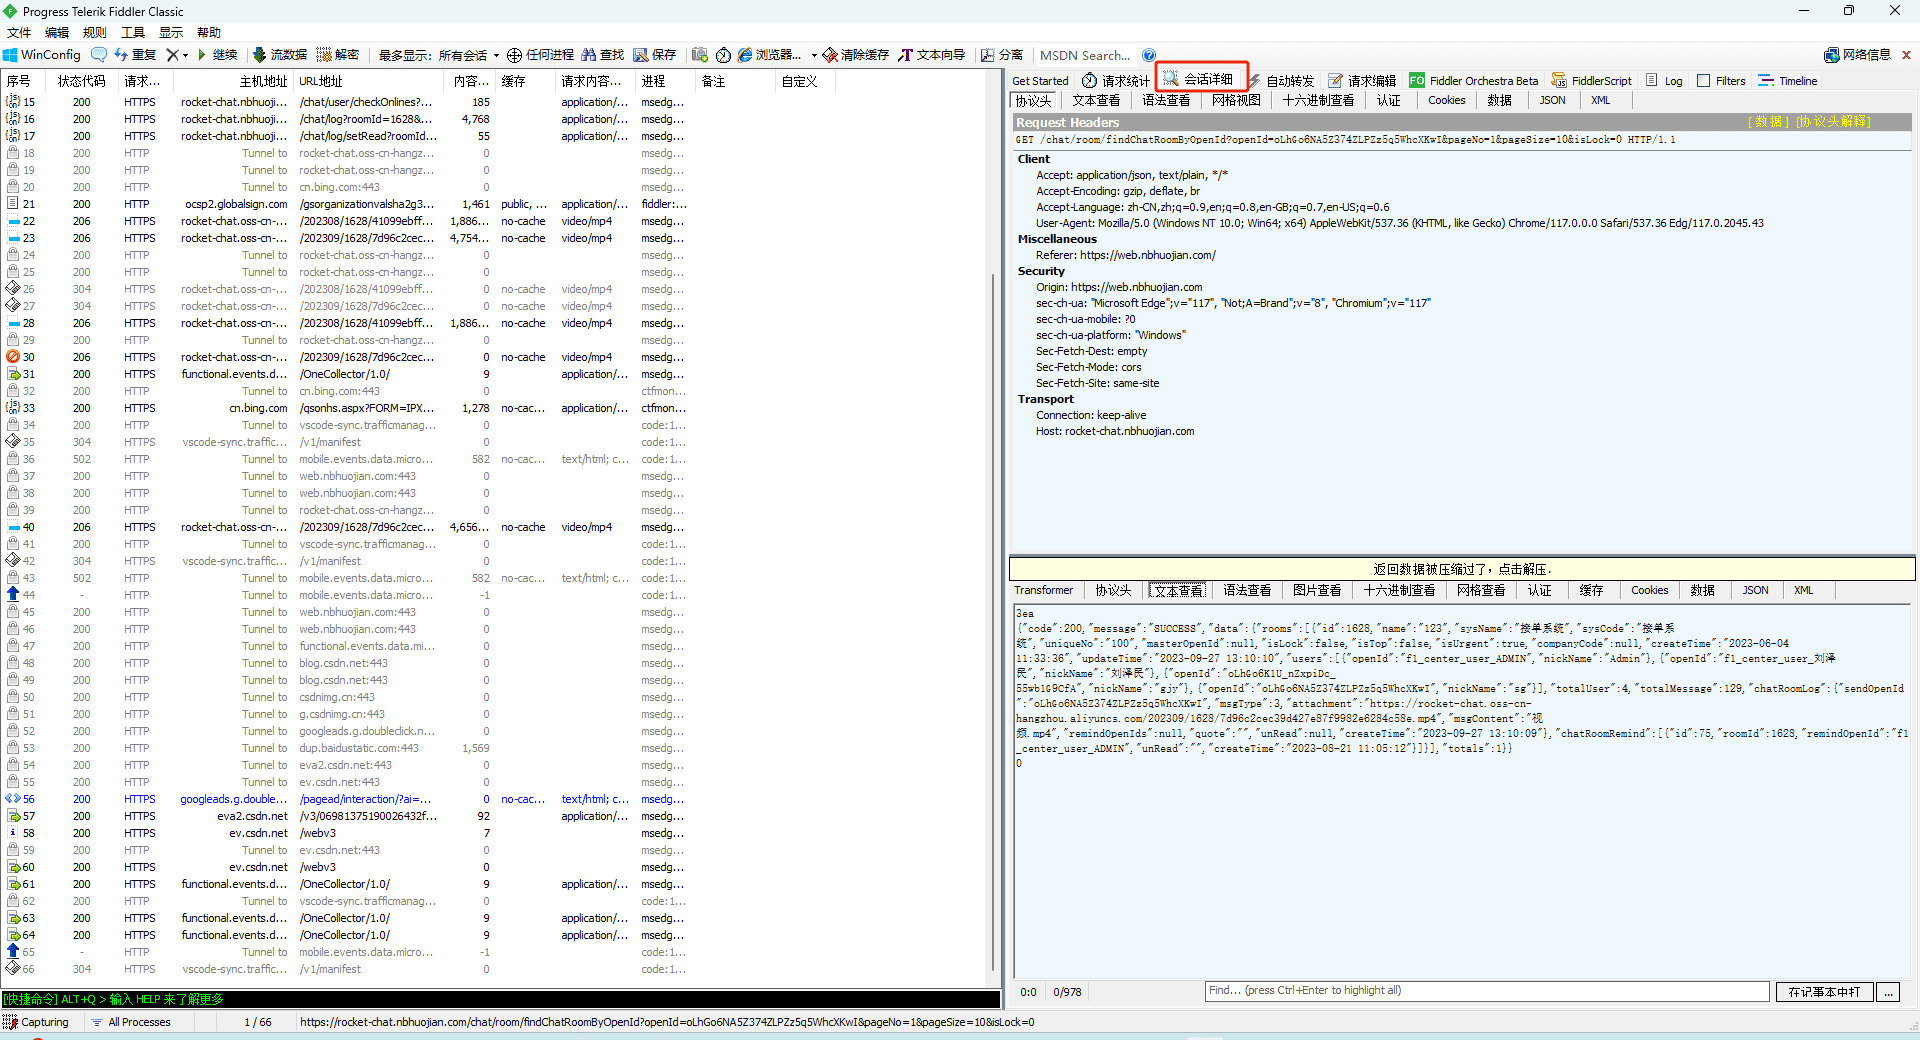
Task: Open the 规则 menu
Action: tap(95, 33)
